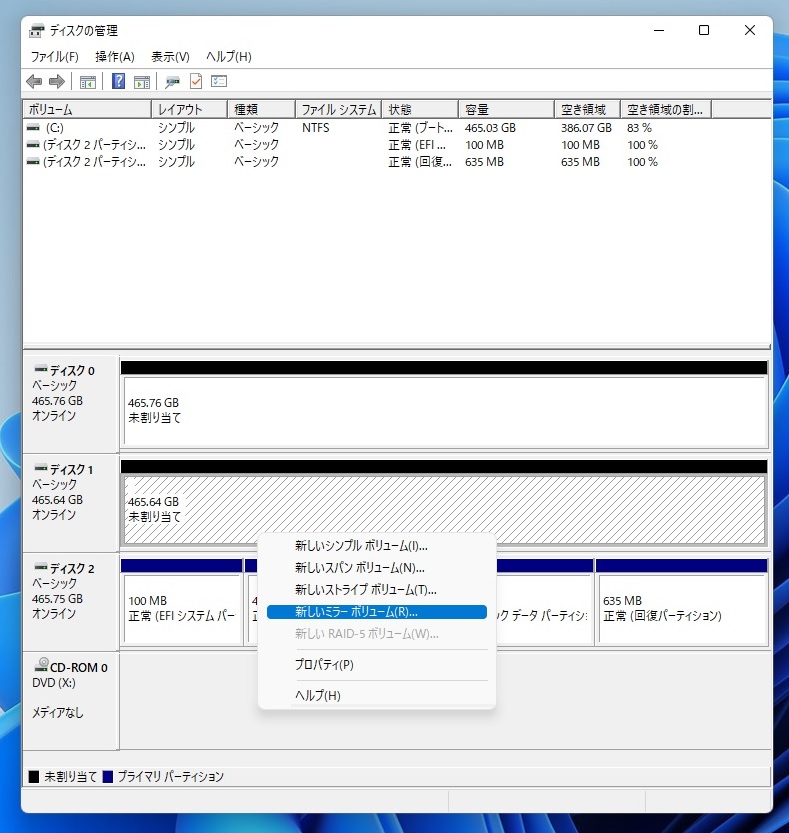789x833 pixels.
Task: Click the CD-ROM 0 disc icon
Action: [41, 665]
